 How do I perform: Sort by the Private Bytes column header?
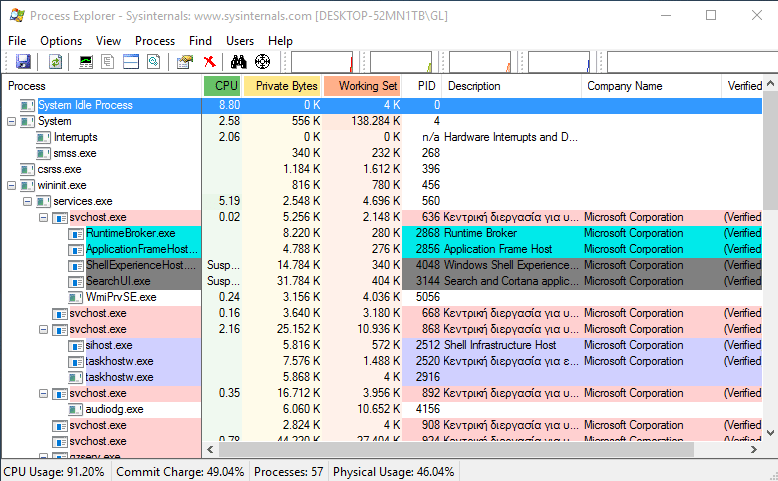(x=282, y=86)
